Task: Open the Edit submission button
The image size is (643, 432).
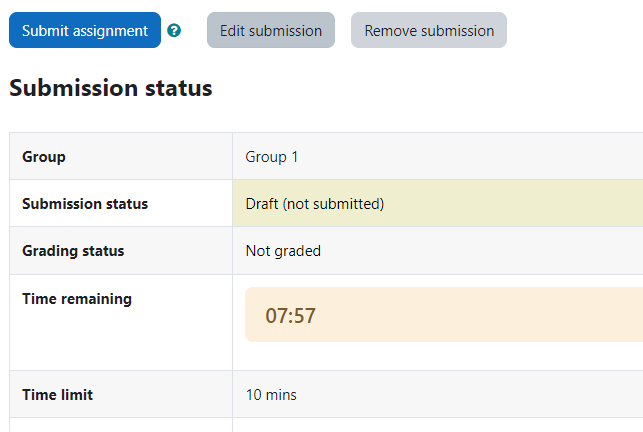Action: coord(271,30)
